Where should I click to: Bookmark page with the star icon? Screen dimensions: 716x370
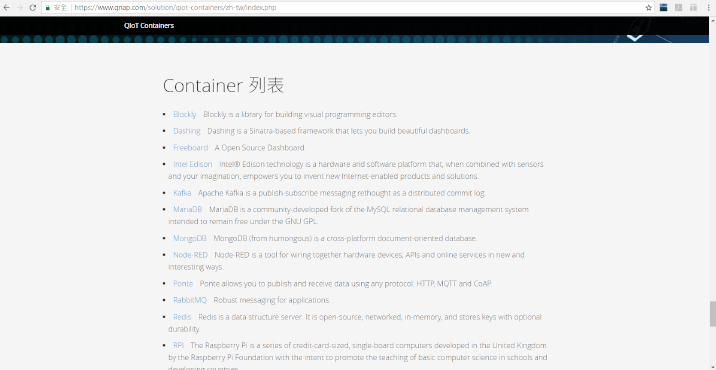tap(648, 8)
